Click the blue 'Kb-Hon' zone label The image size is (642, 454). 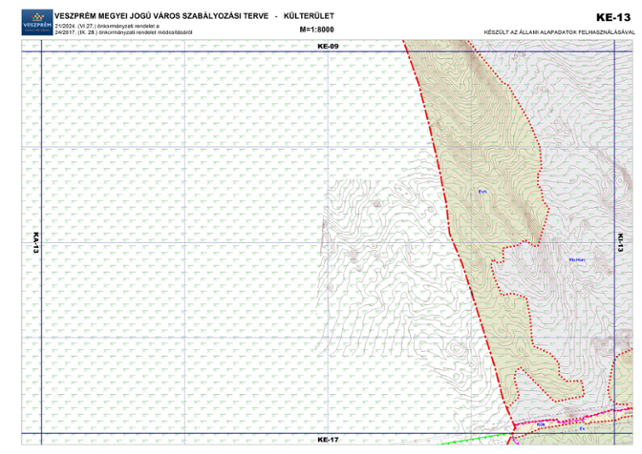575,262
